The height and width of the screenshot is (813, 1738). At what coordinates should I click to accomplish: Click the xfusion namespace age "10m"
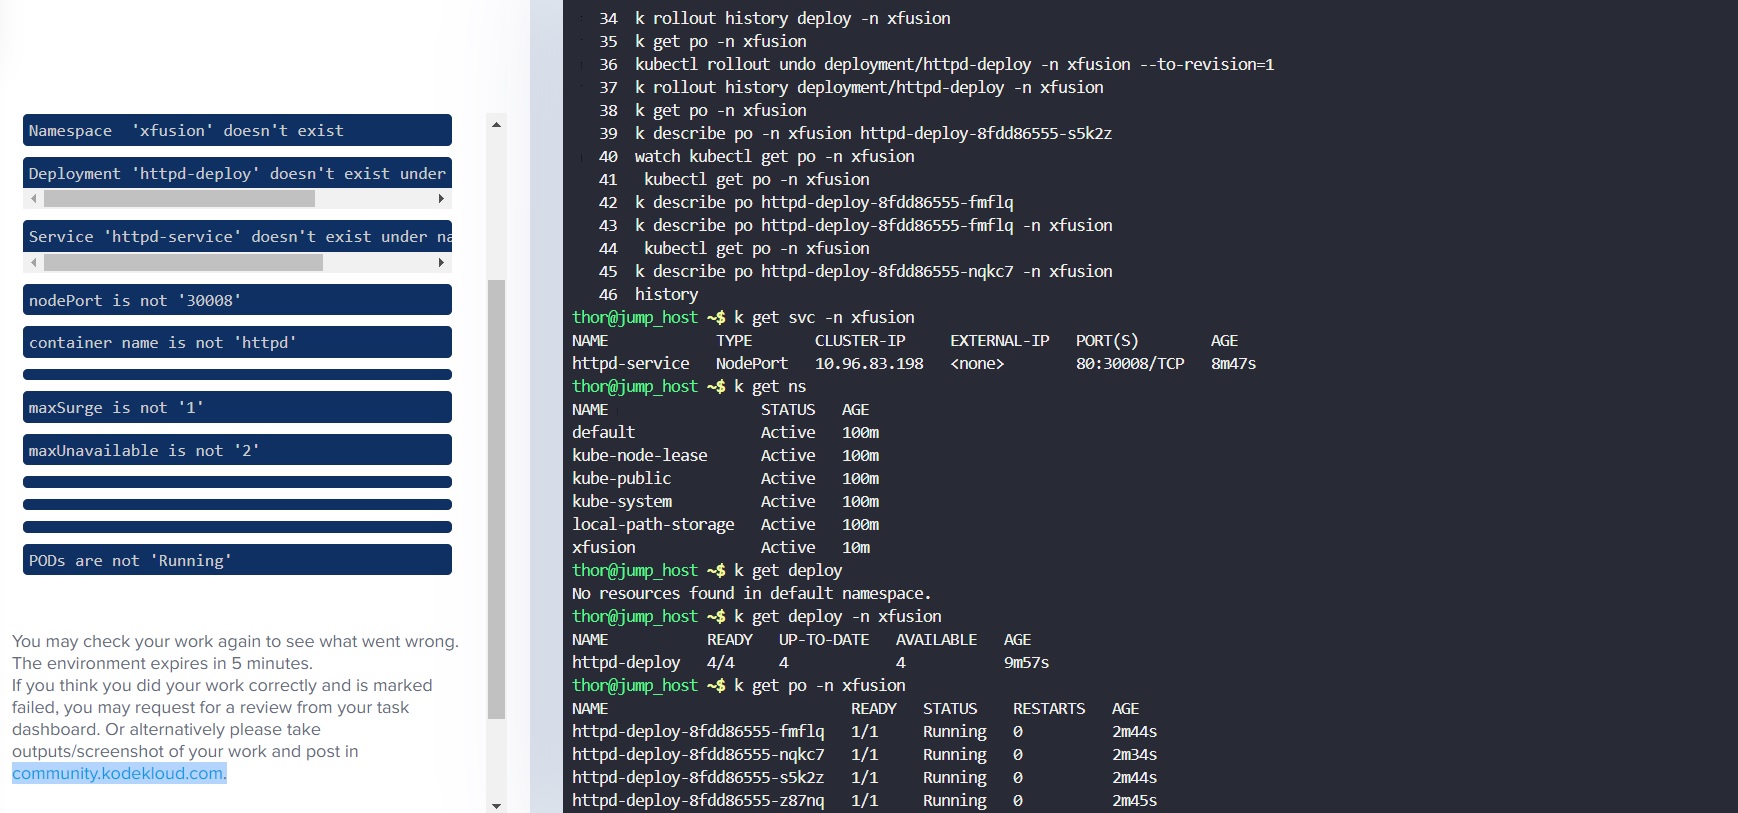point(856,547)
